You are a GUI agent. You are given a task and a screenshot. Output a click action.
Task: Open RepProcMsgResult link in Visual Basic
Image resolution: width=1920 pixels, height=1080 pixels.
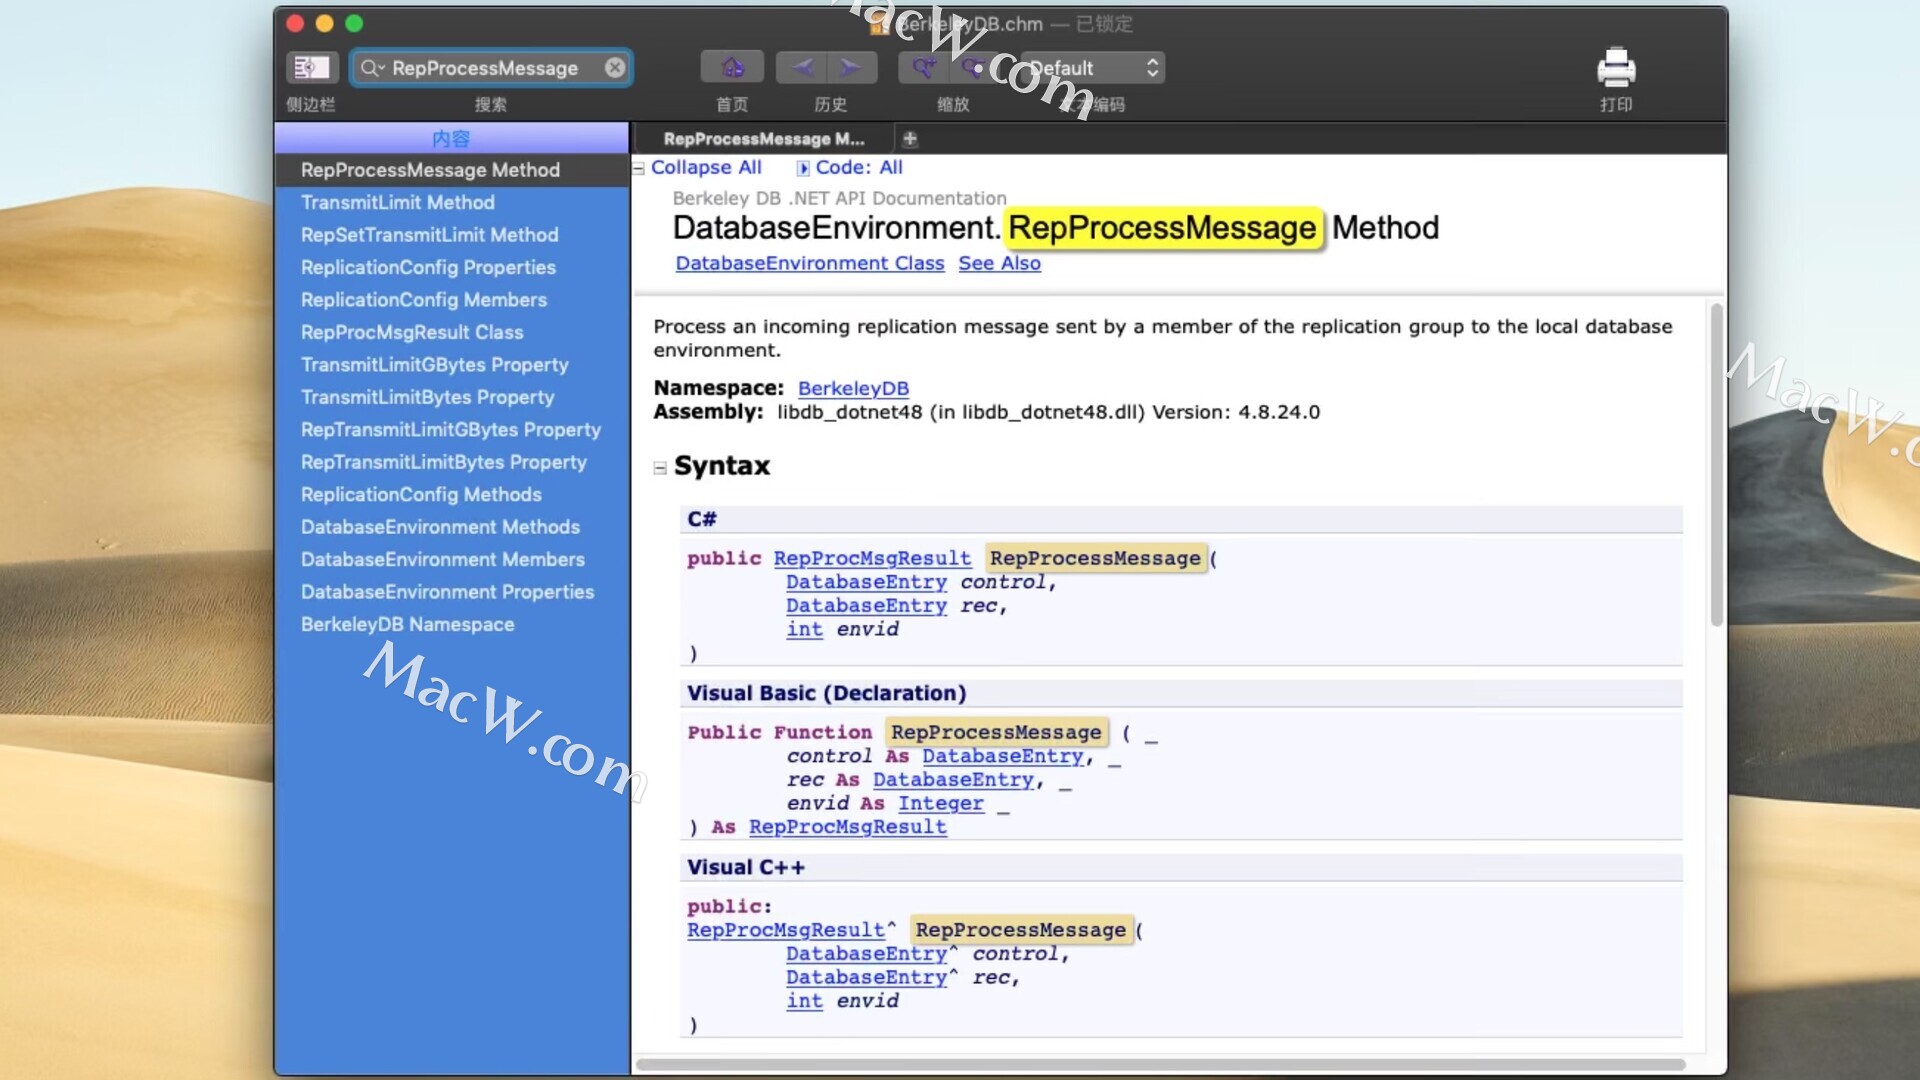click(847, 828)
